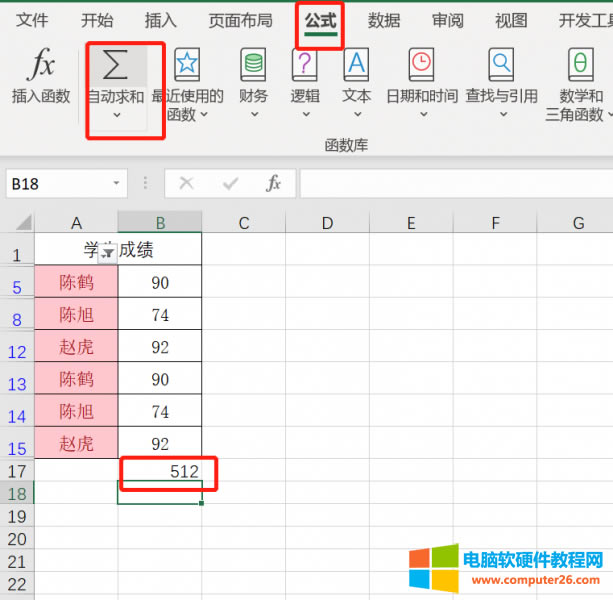
Task: Click the Select All corner triangle
Action: [x=24, y=222]
